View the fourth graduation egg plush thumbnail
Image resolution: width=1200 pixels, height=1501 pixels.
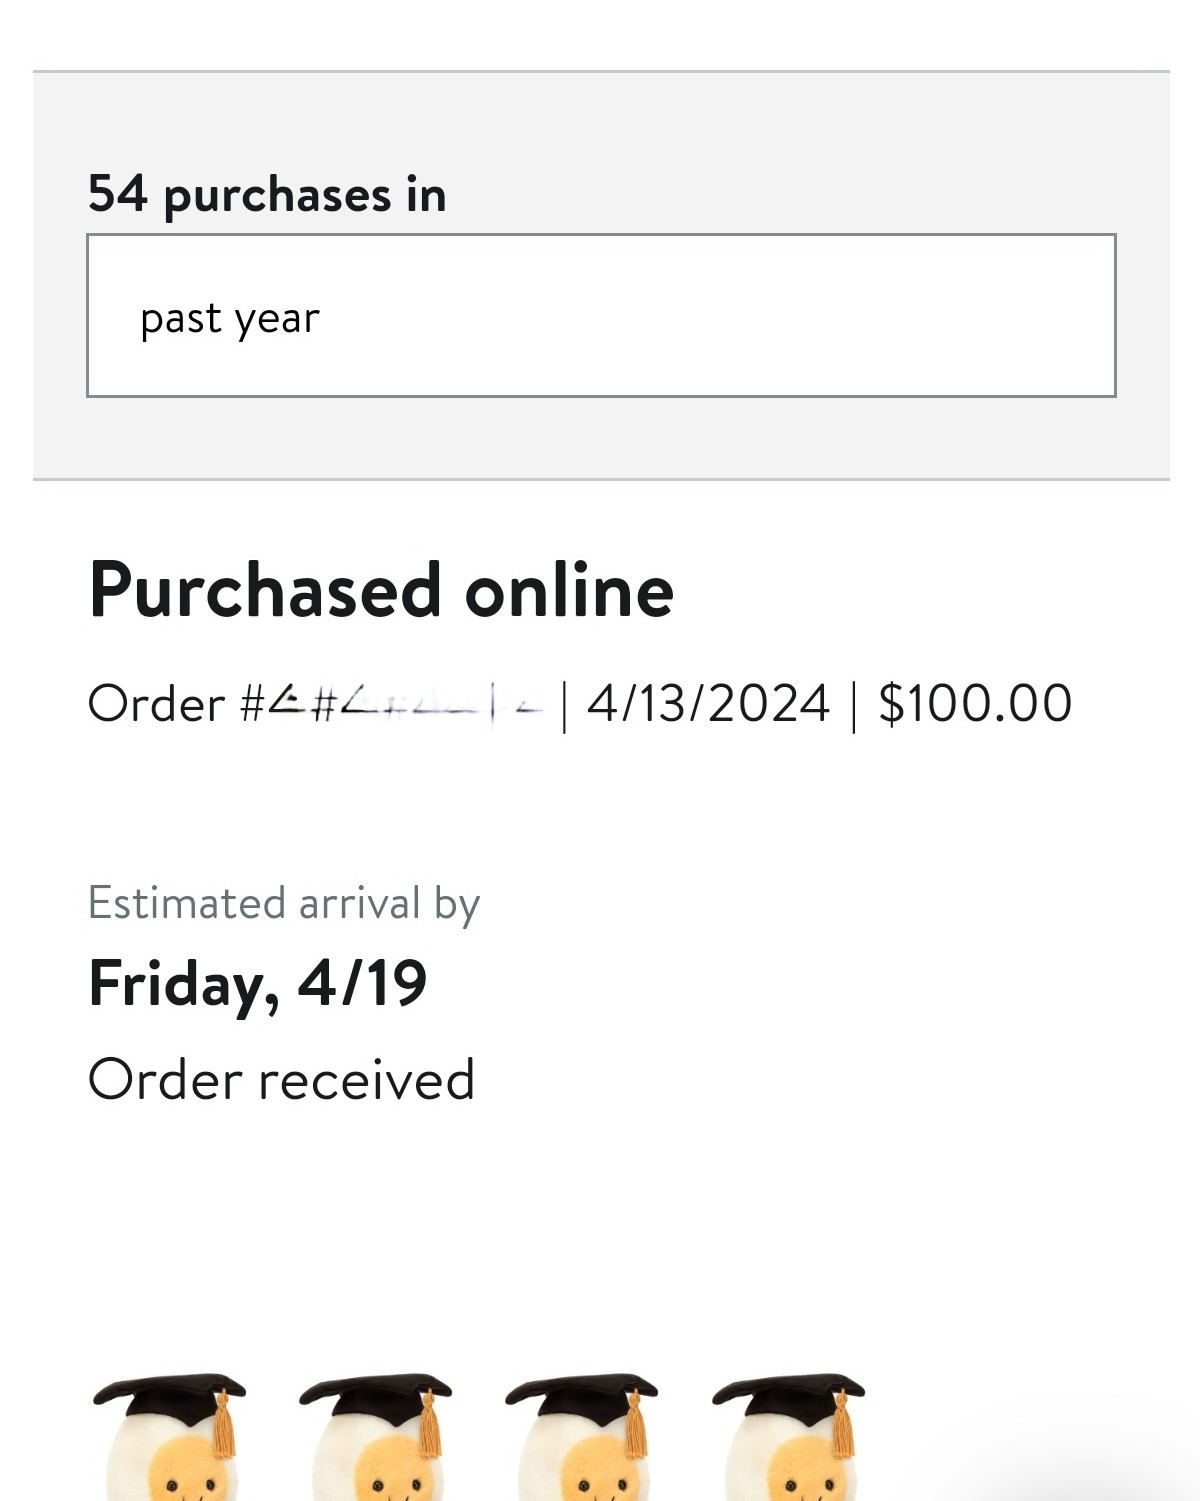tap(788, 1436)
